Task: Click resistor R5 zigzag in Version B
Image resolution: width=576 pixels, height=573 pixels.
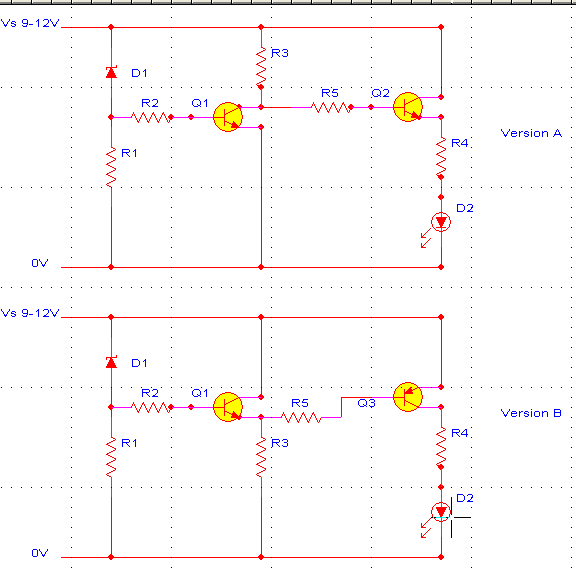Action: click(x=301, y=417)
